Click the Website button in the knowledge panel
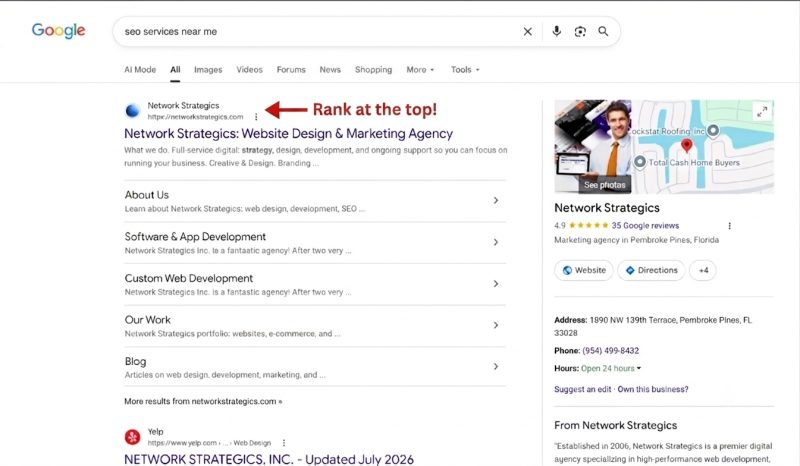Screen dimensions: 800x466 [584, 270]
